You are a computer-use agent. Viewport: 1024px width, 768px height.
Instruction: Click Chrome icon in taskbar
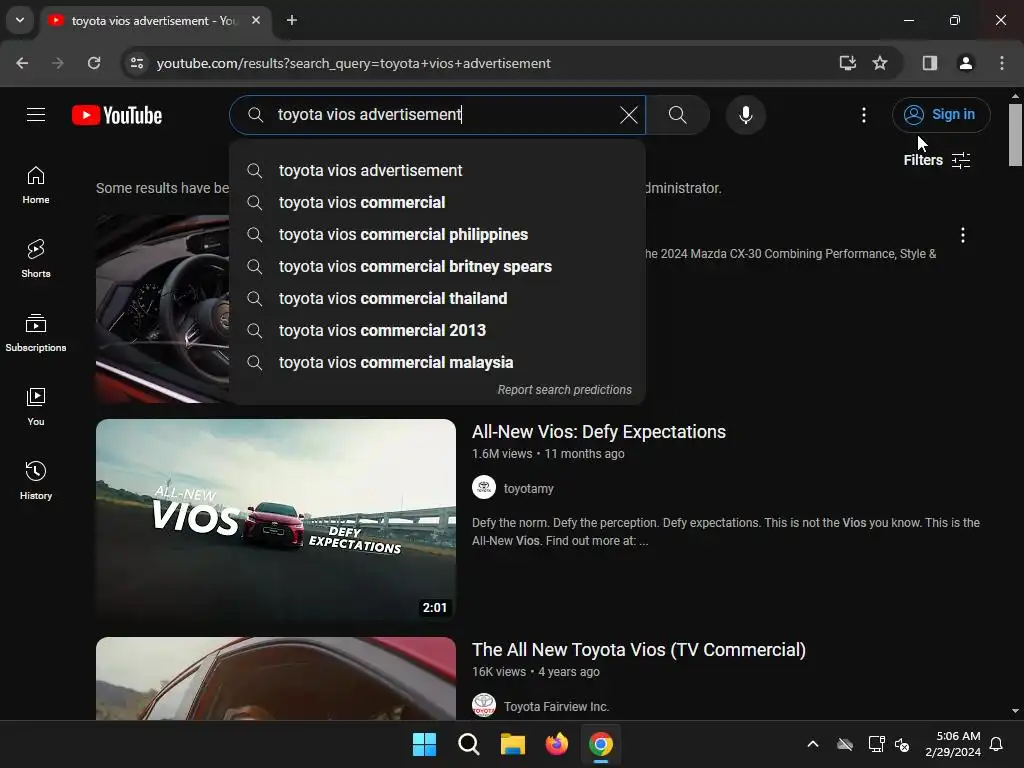(601, 744)
